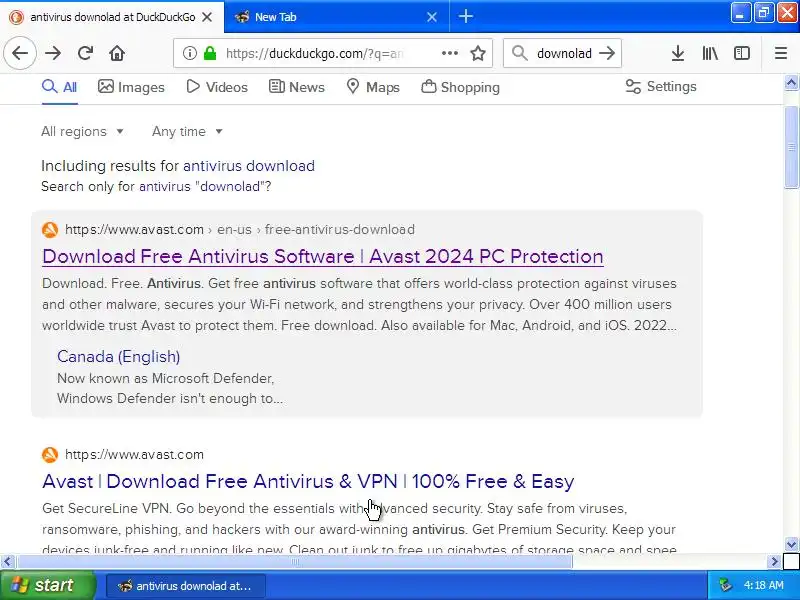Switch to Images results
The image size is (800, 600).
coord(131,87)
